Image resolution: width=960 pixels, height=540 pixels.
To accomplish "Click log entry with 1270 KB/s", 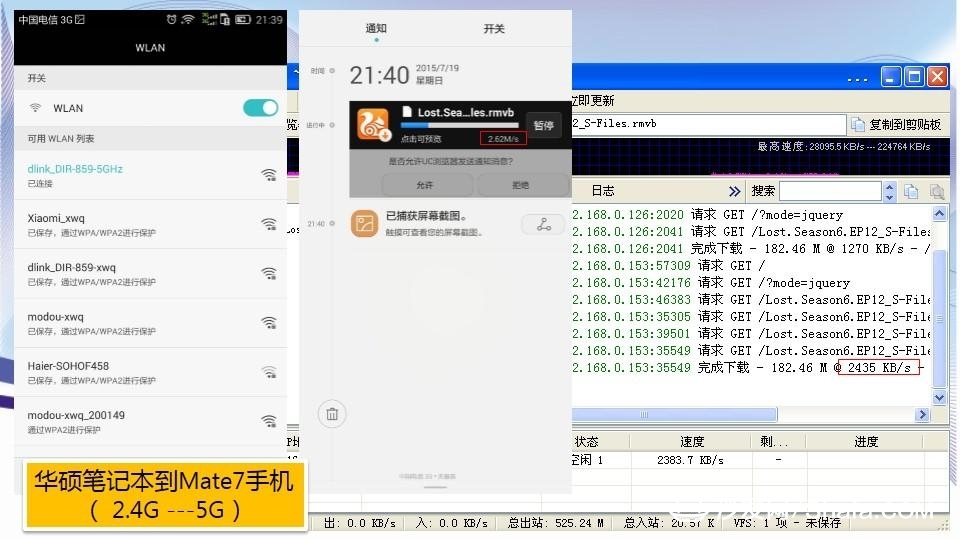I will 751,249.
